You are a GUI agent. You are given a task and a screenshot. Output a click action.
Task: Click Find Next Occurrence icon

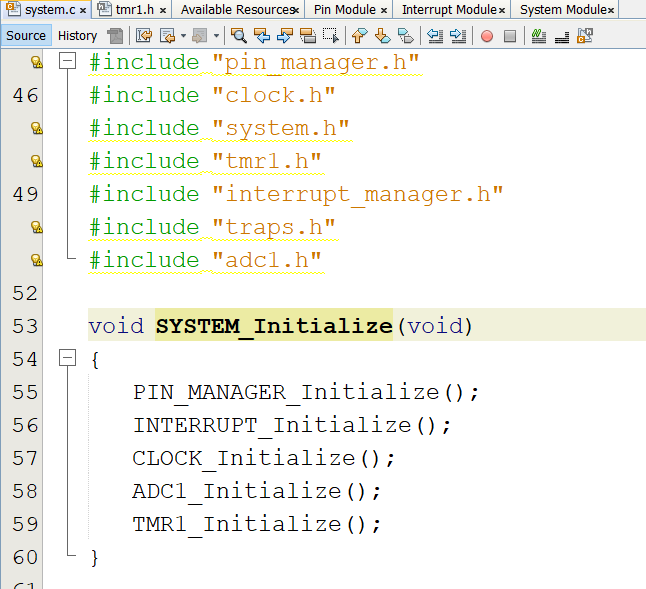[x=285, y=36]
